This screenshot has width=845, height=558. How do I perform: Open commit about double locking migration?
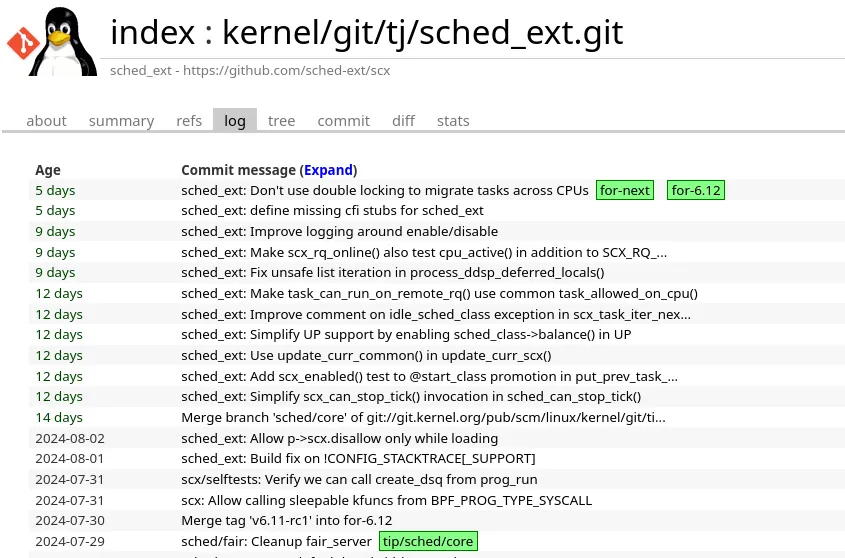point(384,190)
